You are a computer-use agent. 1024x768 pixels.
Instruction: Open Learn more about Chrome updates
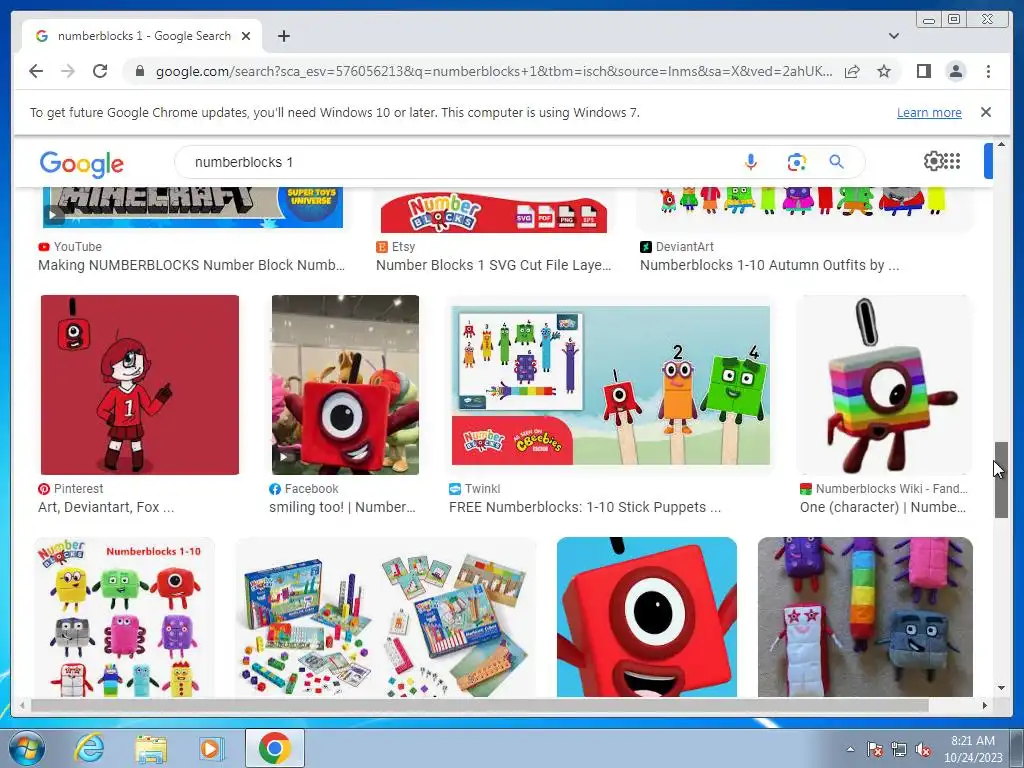[929, 112]
